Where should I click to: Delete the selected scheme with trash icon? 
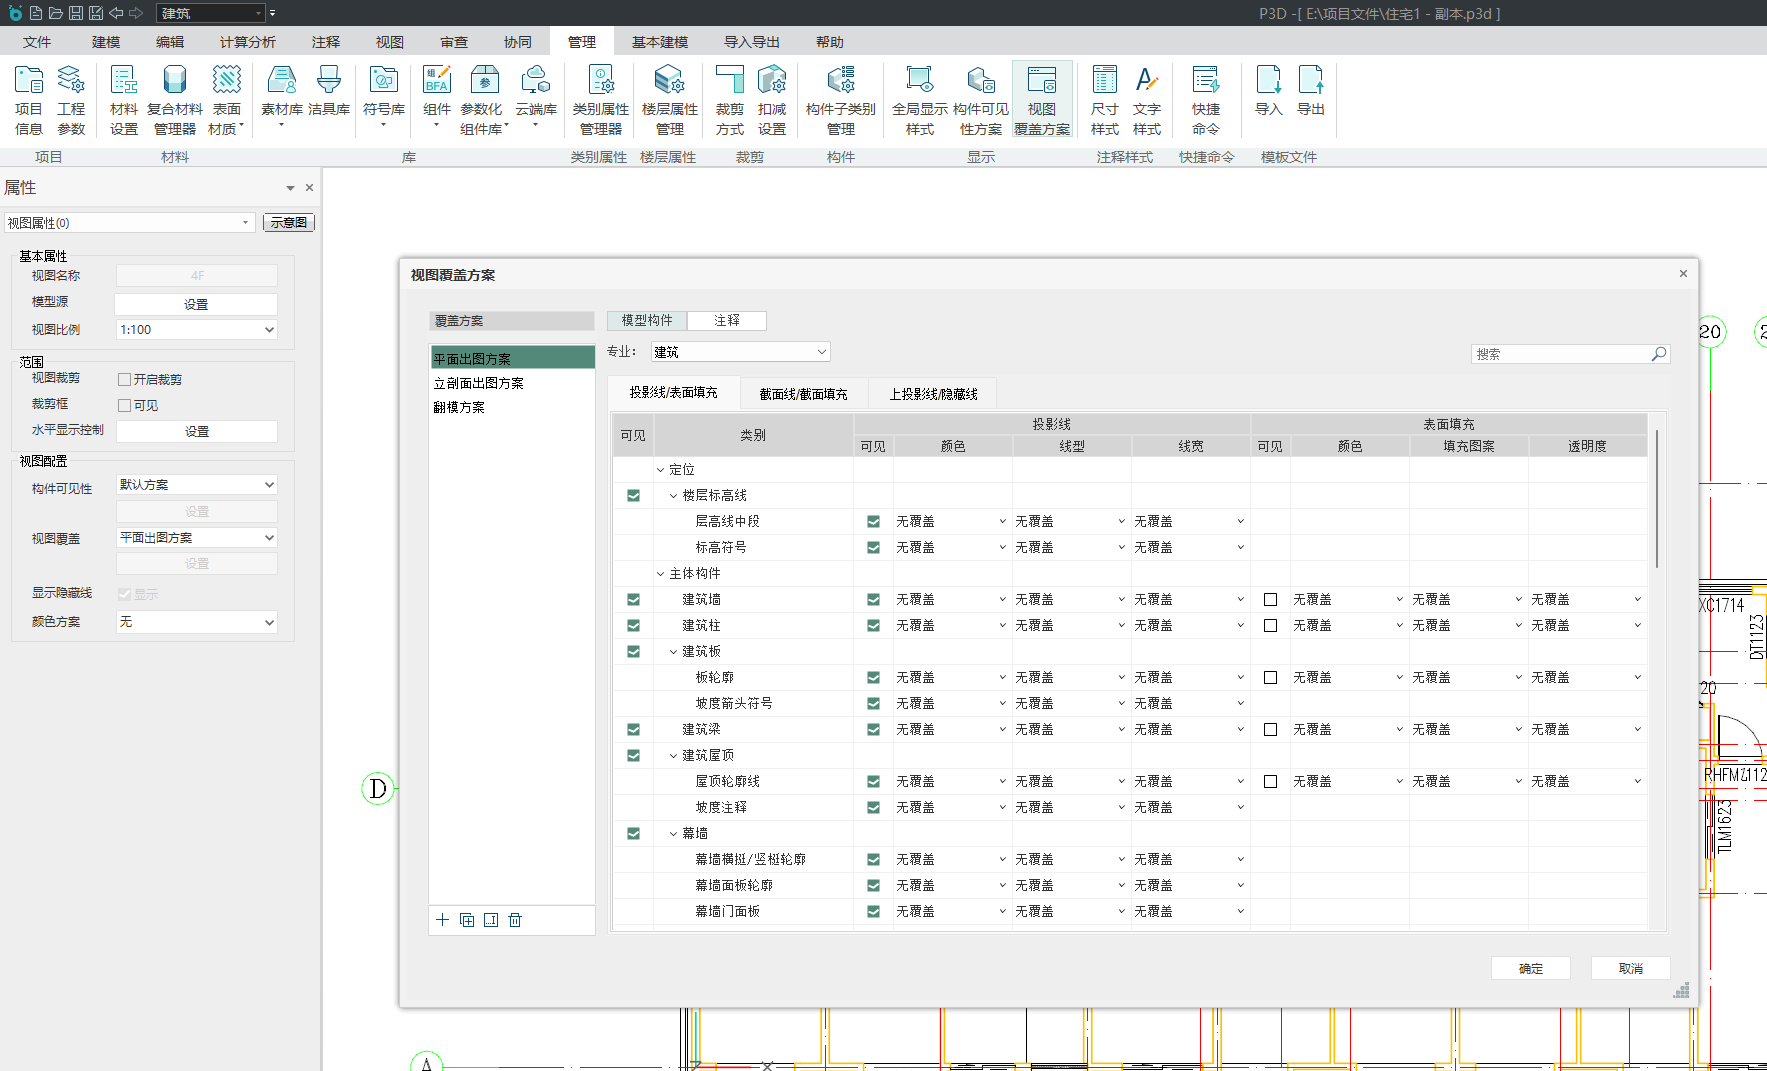click(x=515, y=920)
